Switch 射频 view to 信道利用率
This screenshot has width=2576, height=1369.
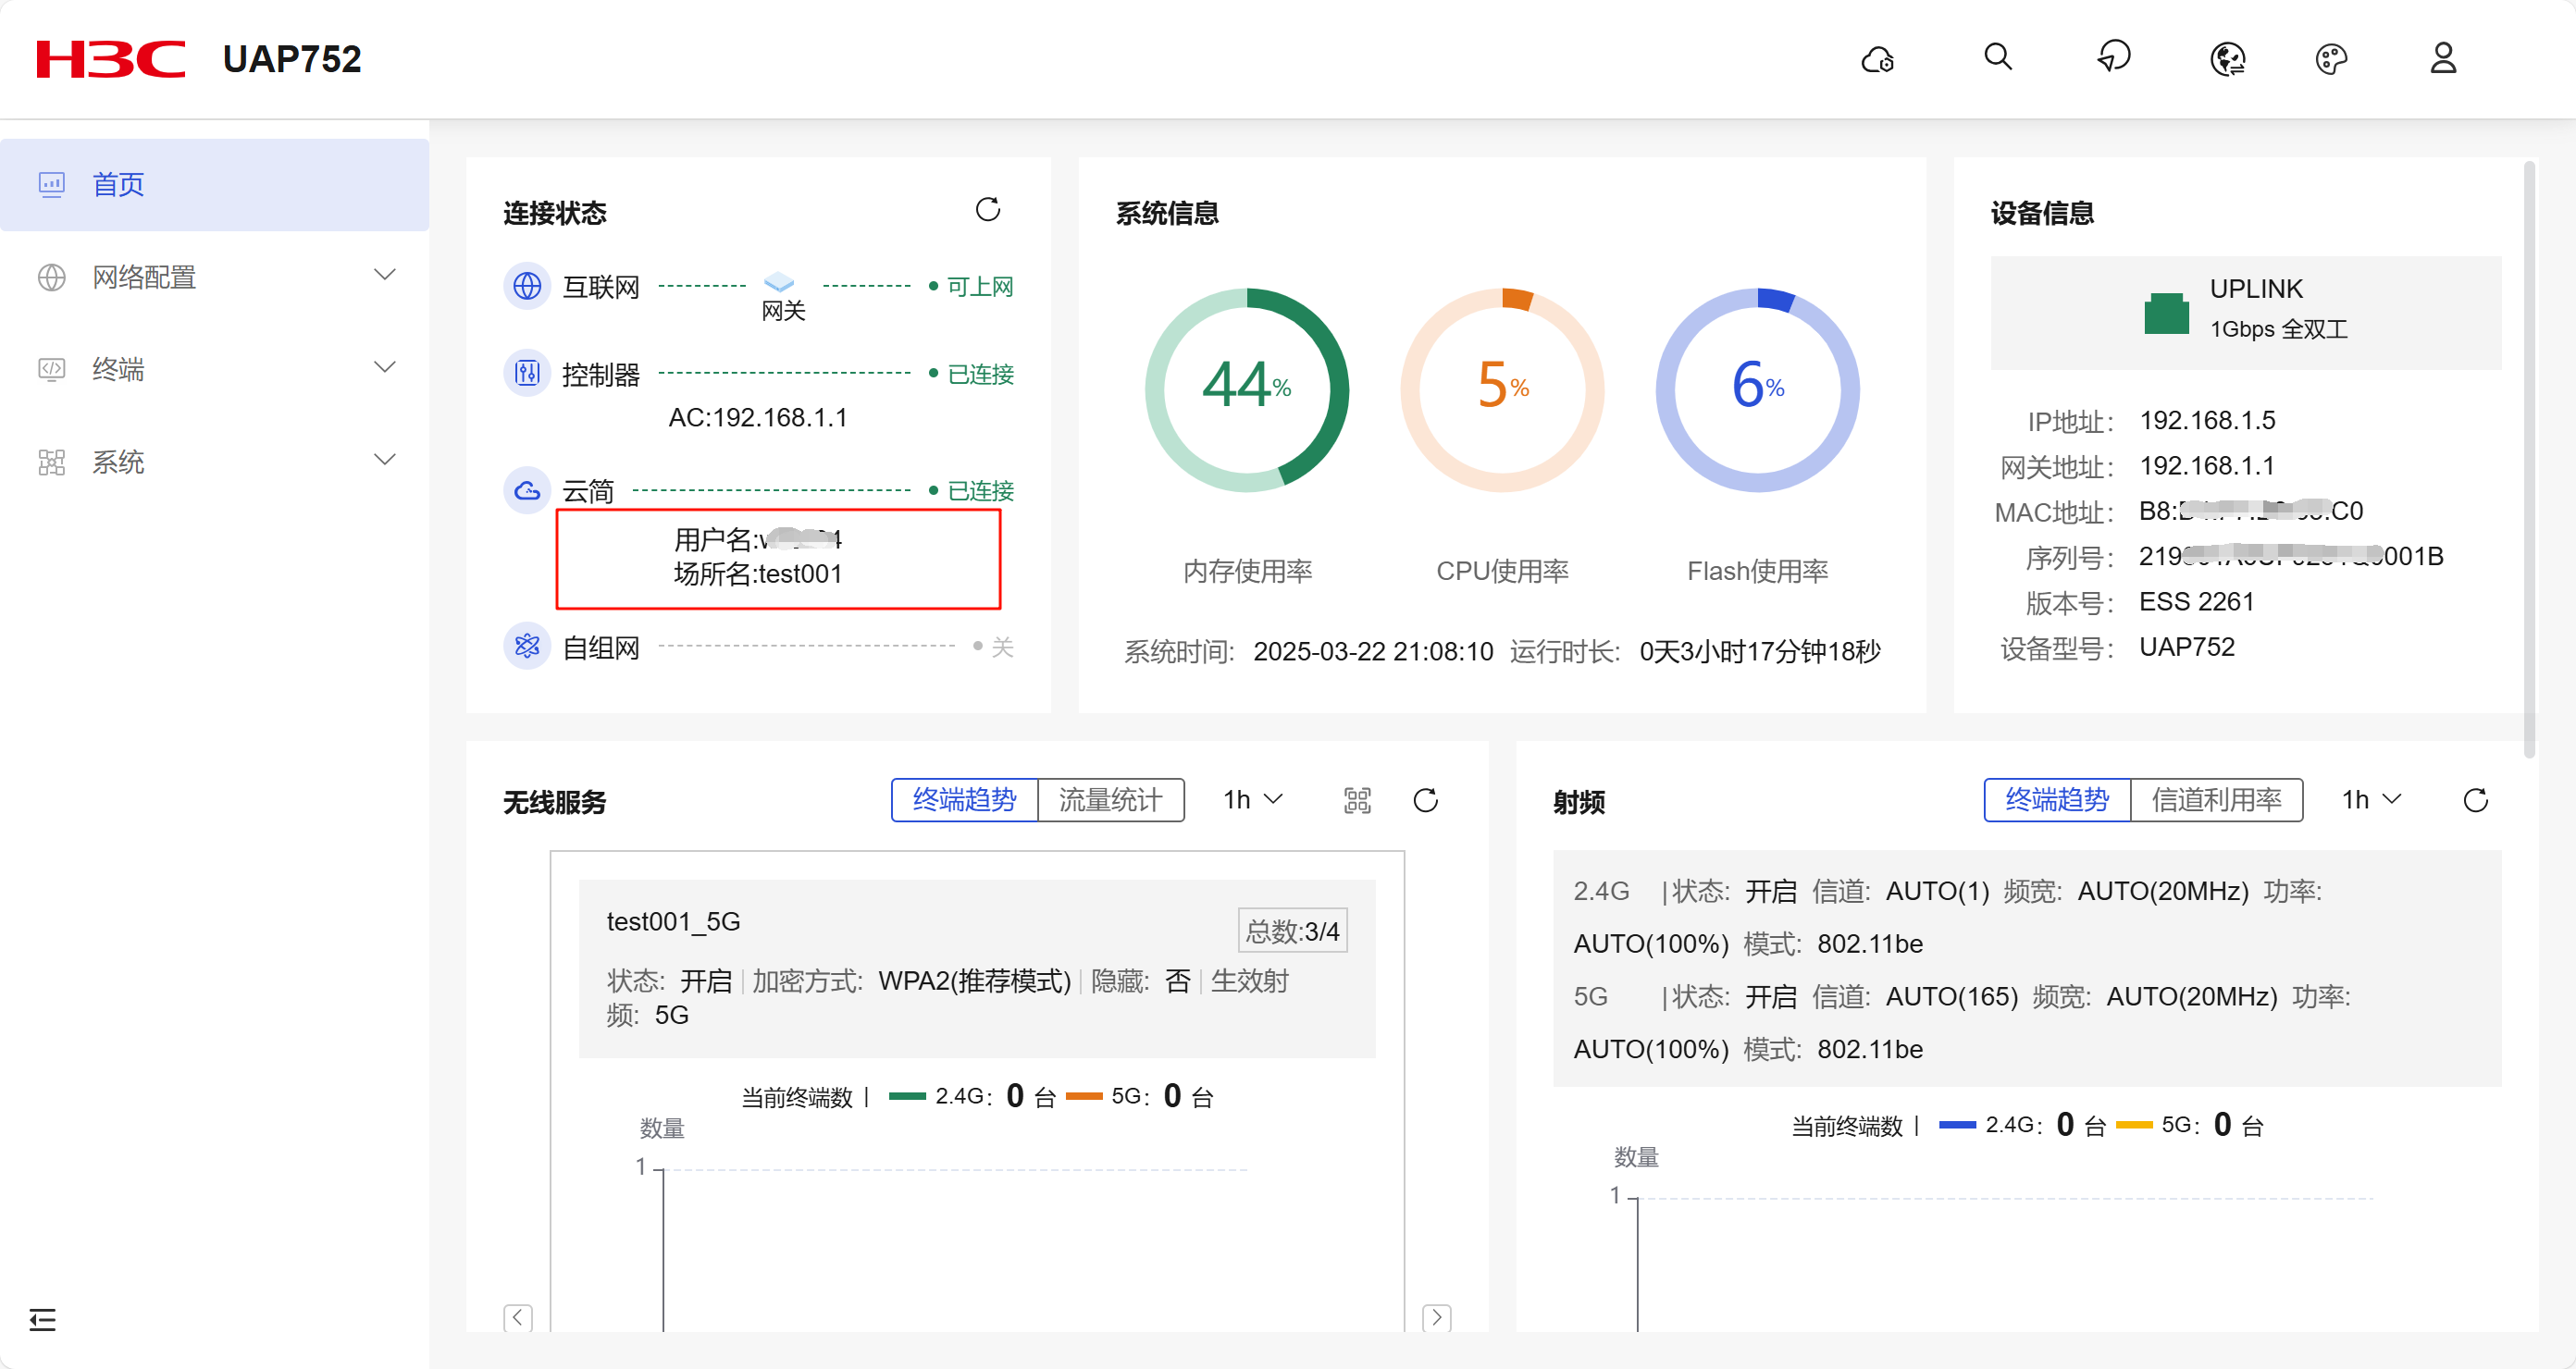pyautogui.click(x=2216, y=800)
